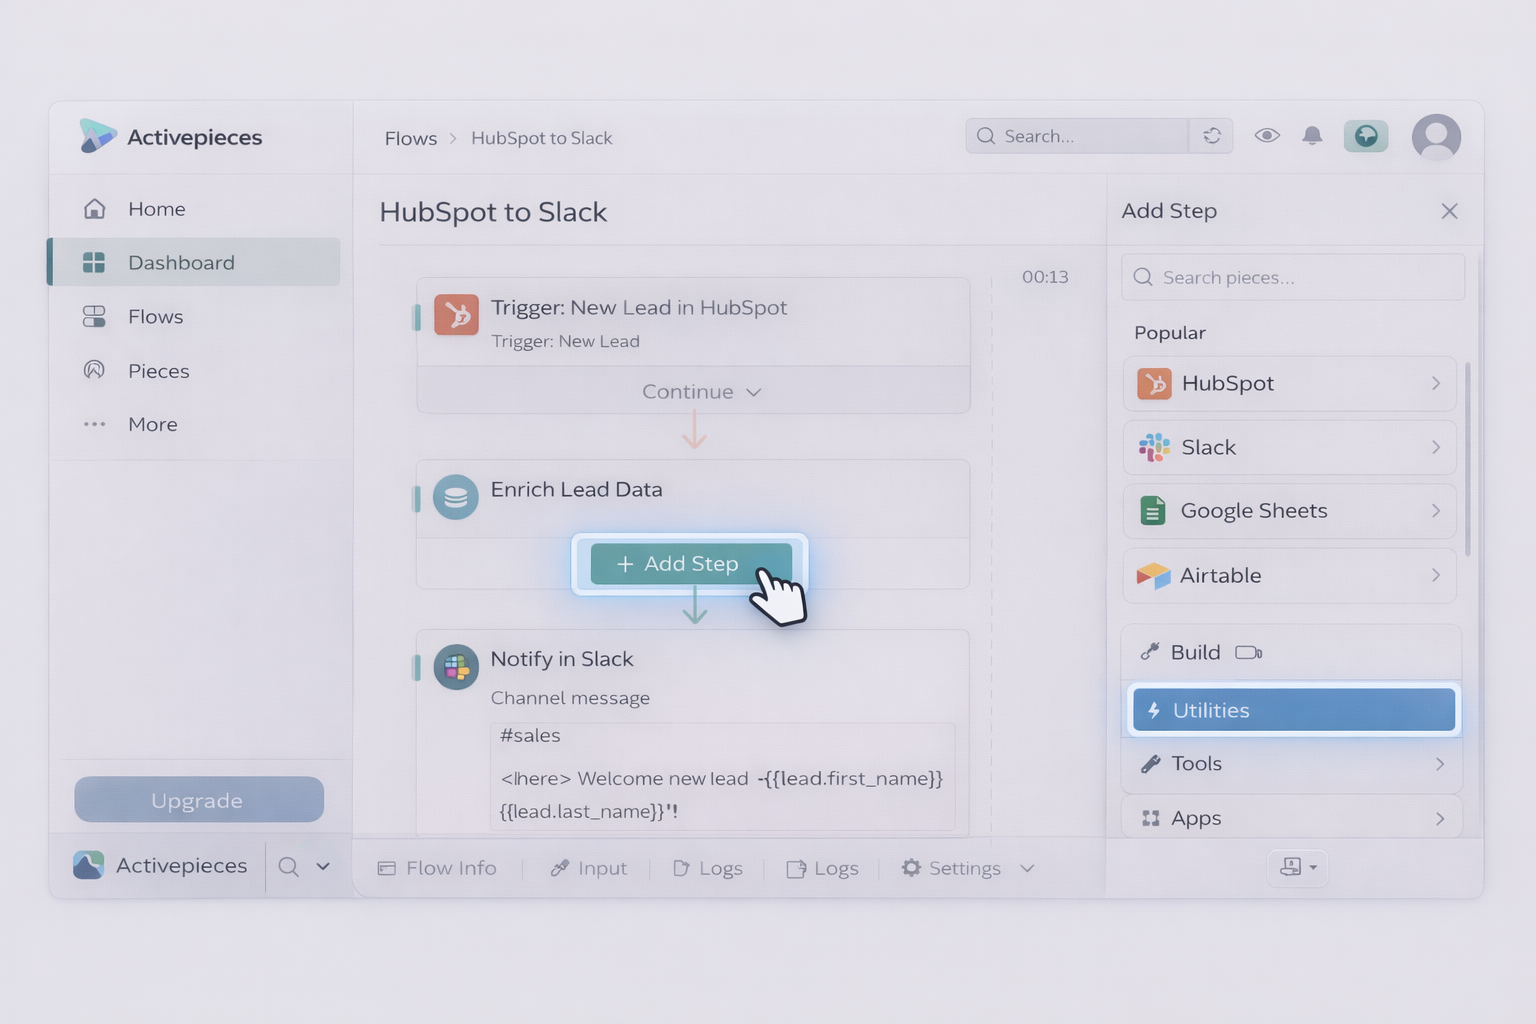1536x1024 pixels.
Task: Click the Flows sidebar icon
Action: pos(94,316)
